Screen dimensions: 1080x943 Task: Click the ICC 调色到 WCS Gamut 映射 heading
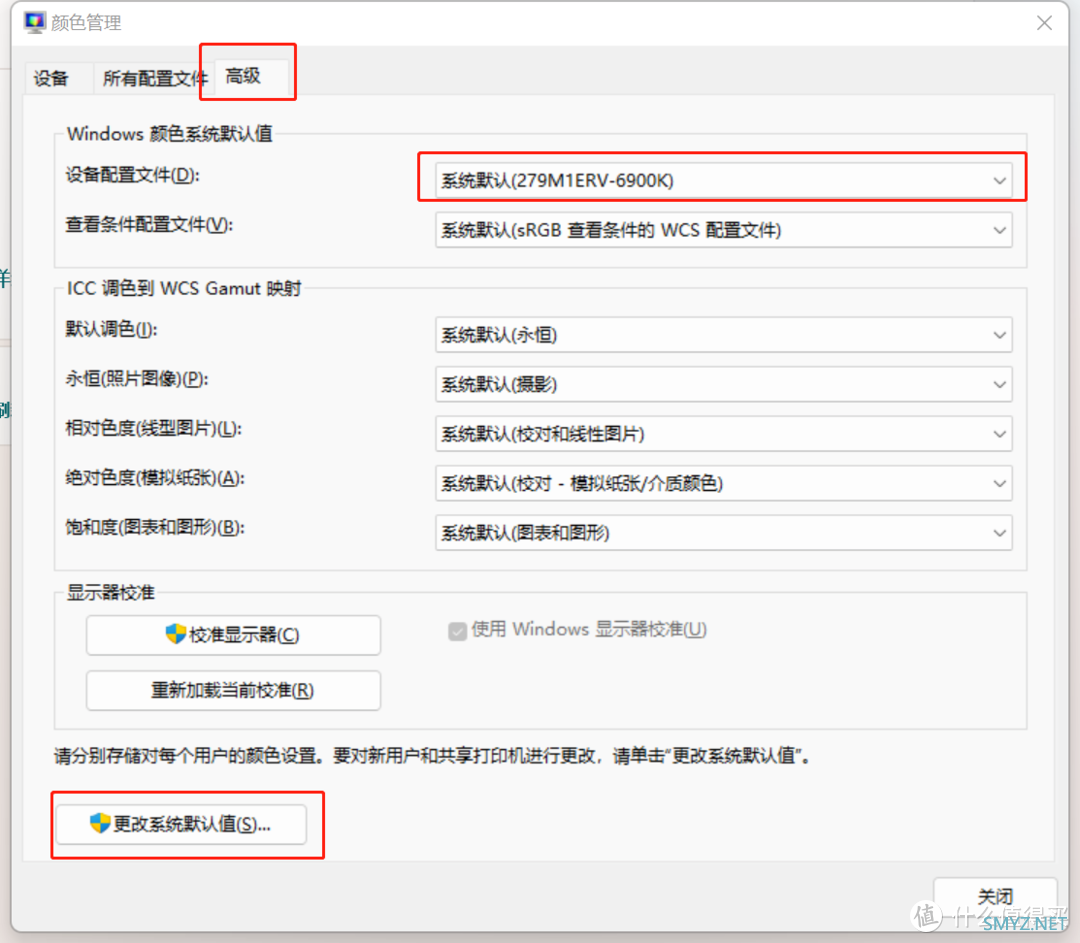click(x=184, y=288)
